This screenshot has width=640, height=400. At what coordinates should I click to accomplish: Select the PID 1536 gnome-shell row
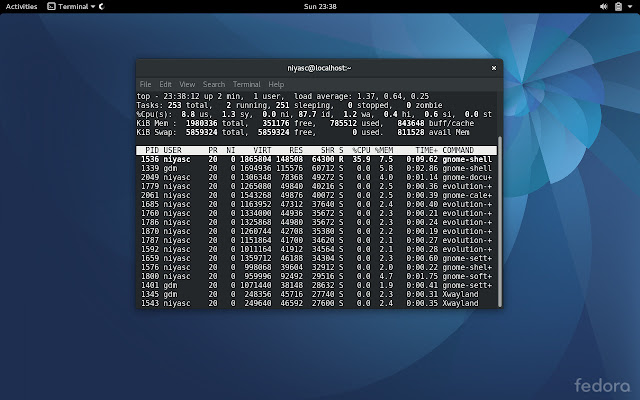tap(316, 159)
